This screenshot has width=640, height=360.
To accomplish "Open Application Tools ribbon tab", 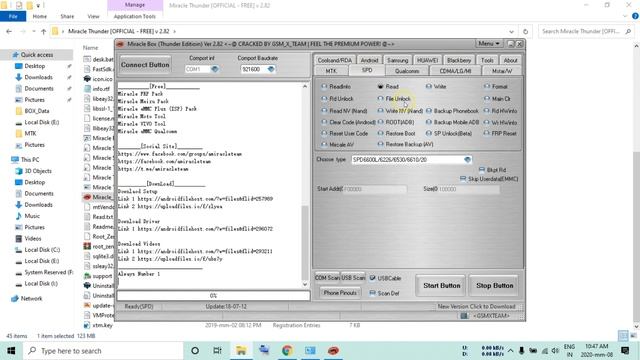I will tap(135, 16).
